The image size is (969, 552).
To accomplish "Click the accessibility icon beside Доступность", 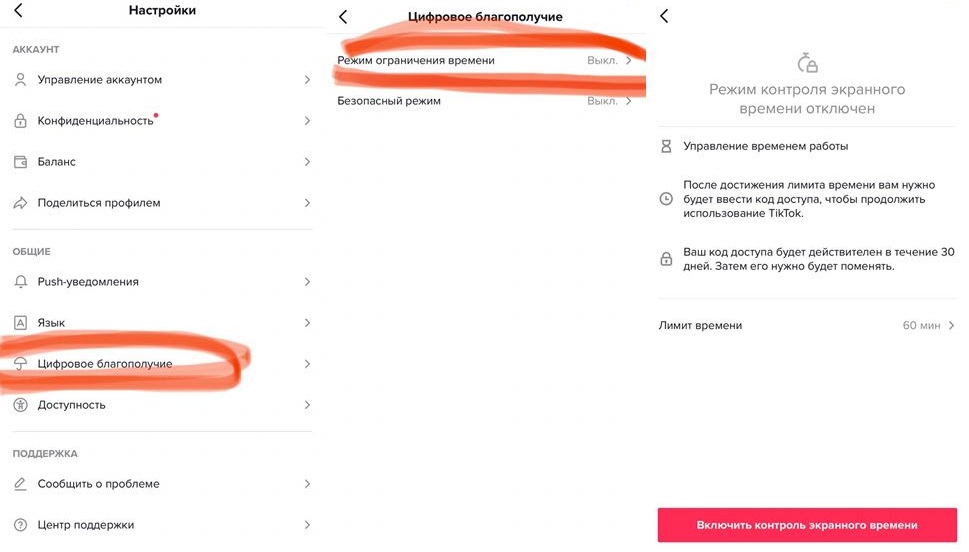I will pyautogui.click(x=20, y=405).
